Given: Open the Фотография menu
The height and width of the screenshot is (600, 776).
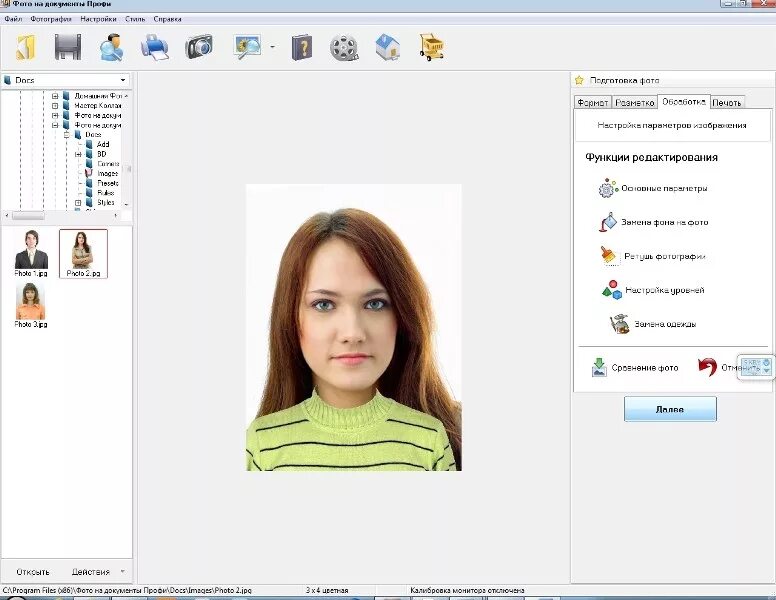Looking at the screenshot, I should pyautogui.click(x=51, y=19).
